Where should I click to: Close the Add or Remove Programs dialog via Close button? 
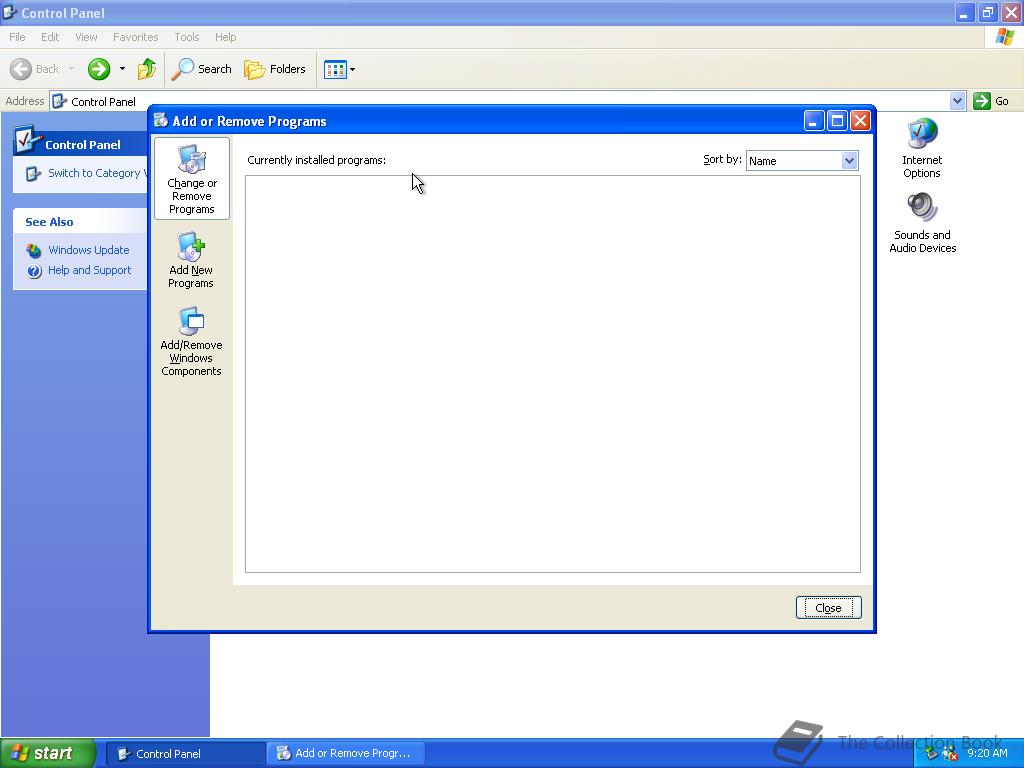[x=828, y=608]
